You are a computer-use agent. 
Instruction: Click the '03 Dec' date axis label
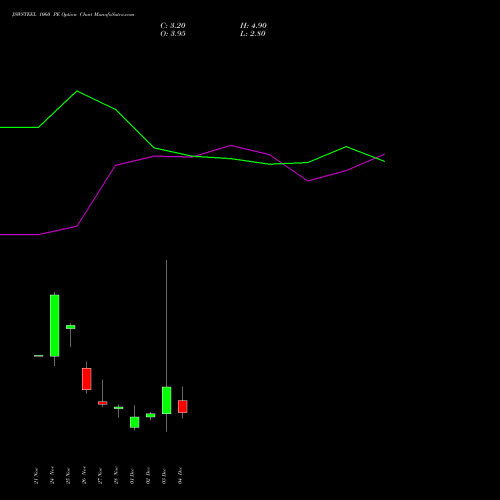coord(164,476)
